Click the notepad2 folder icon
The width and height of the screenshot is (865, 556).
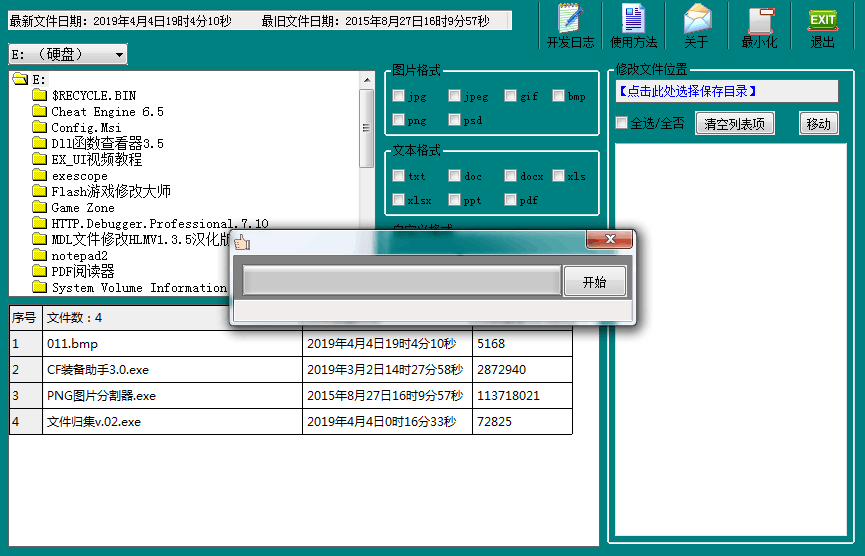pos(39,255)
